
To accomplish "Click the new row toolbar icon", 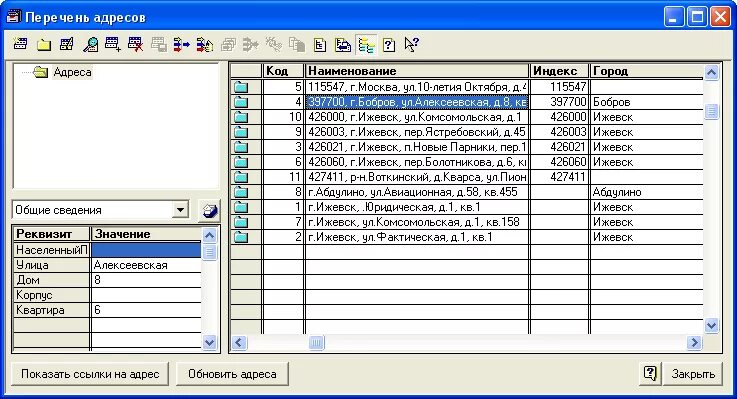I will (x=20, y=45).
